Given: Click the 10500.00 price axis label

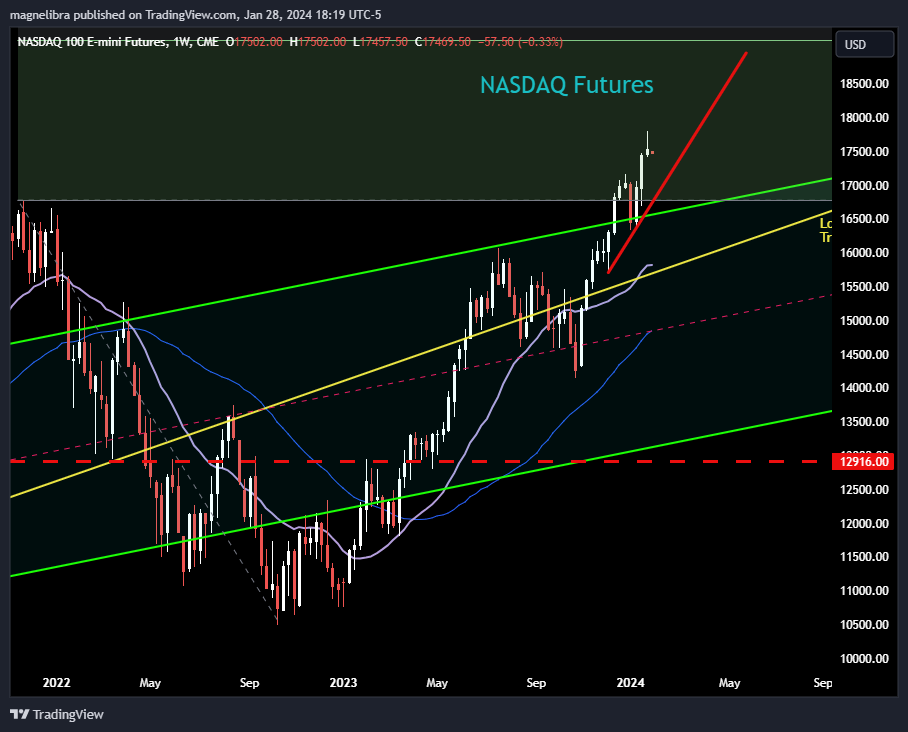Looking at the screenshot, I should point(864,624).
